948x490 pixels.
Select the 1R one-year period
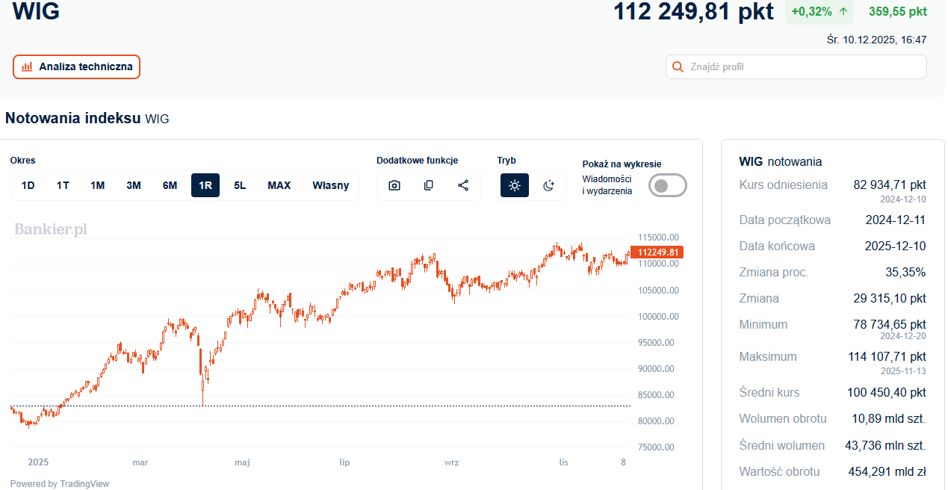(205, 185)
